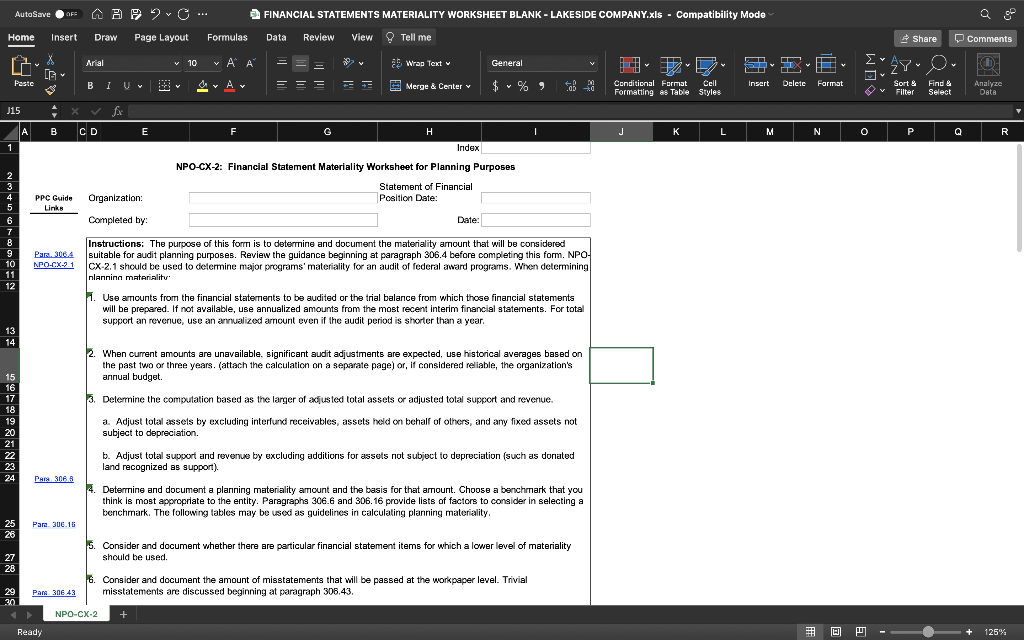Viewport: 1024px width, 640px height.
Task: Apply percent style format
Action: click(522, 86)
